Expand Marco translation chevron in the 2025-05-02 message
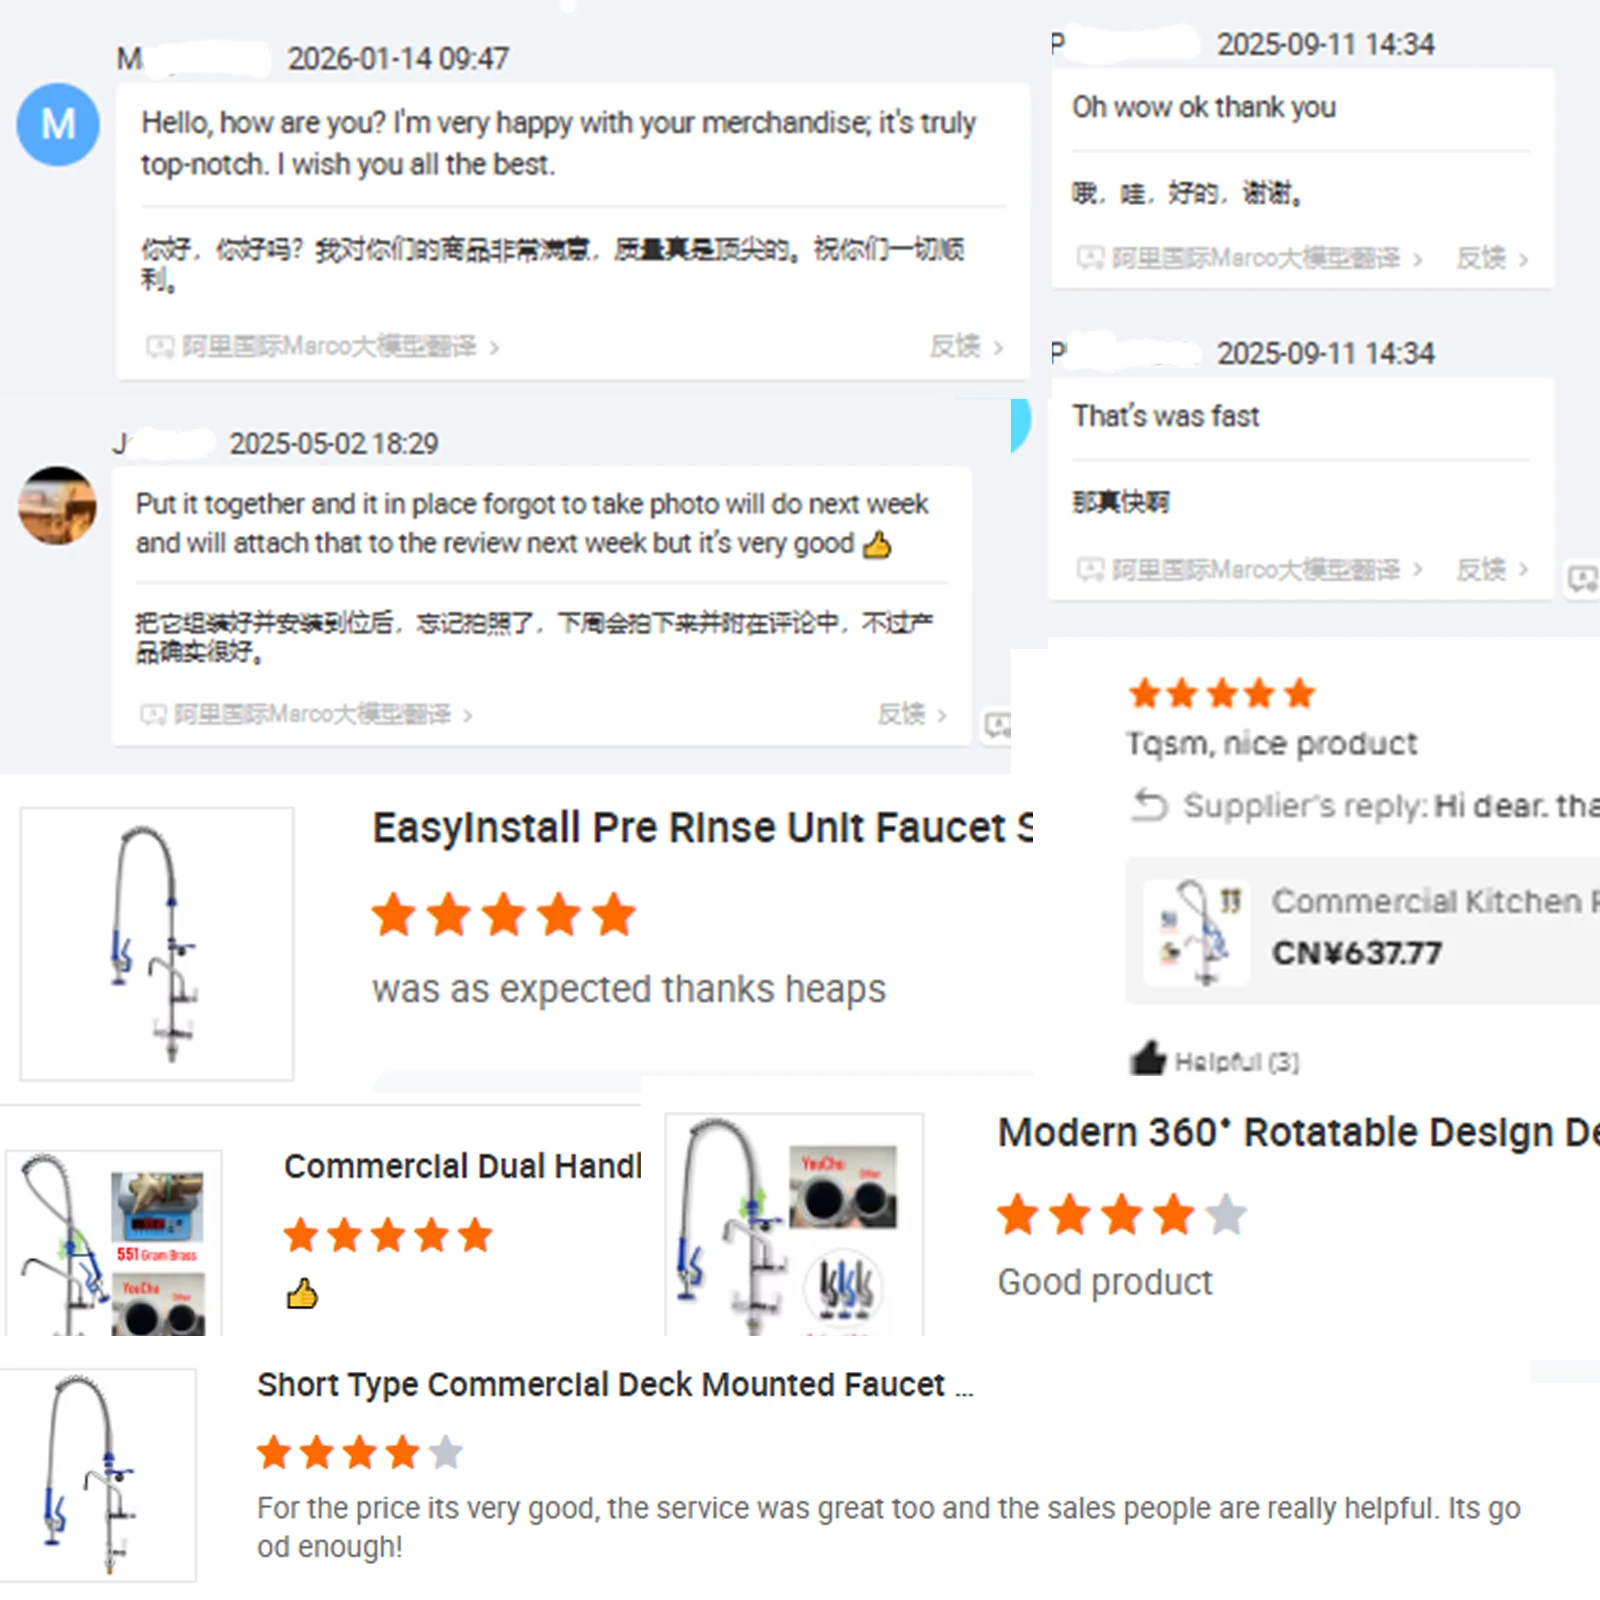 pos(467,715)
